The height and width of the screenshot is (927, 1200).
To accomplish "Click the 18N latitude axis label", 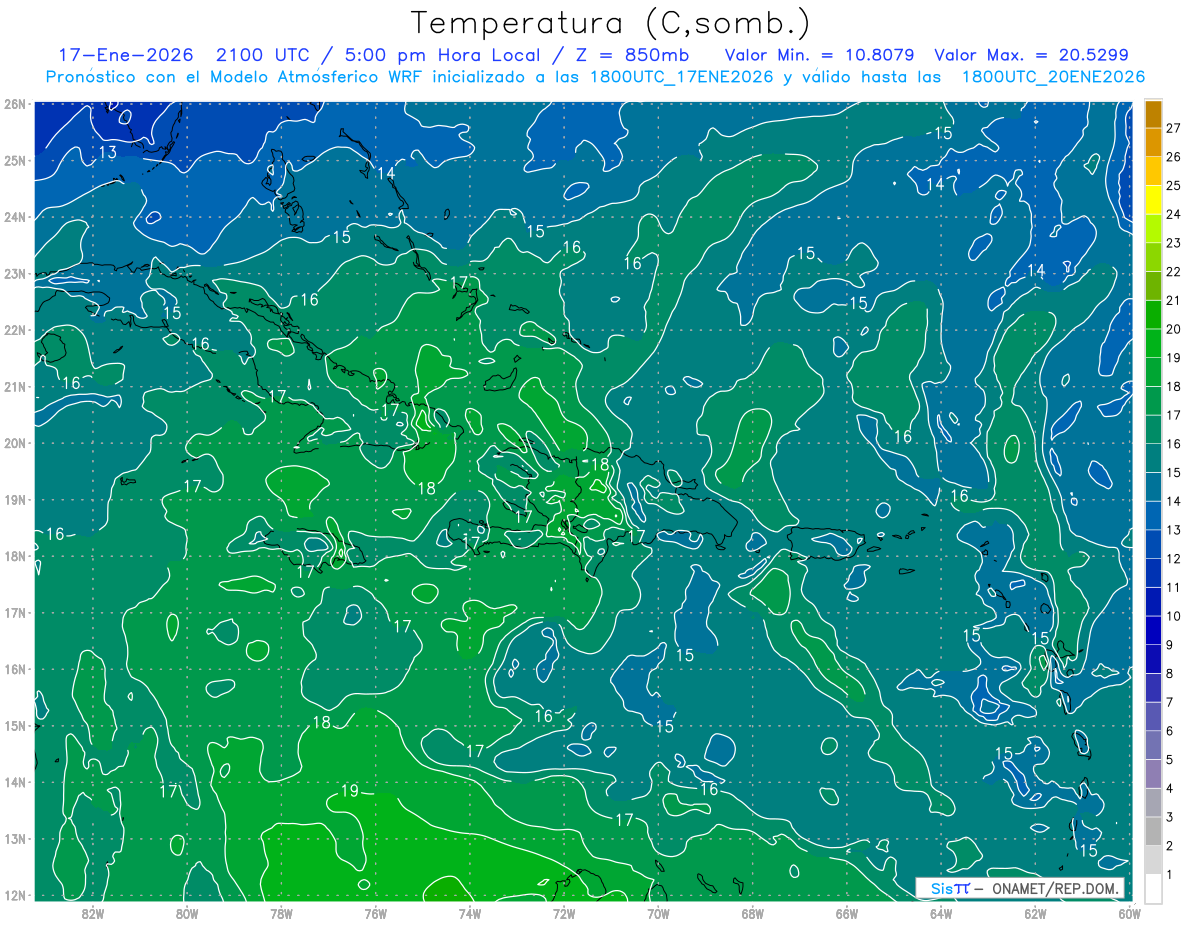I will click(x=15, y=556).
